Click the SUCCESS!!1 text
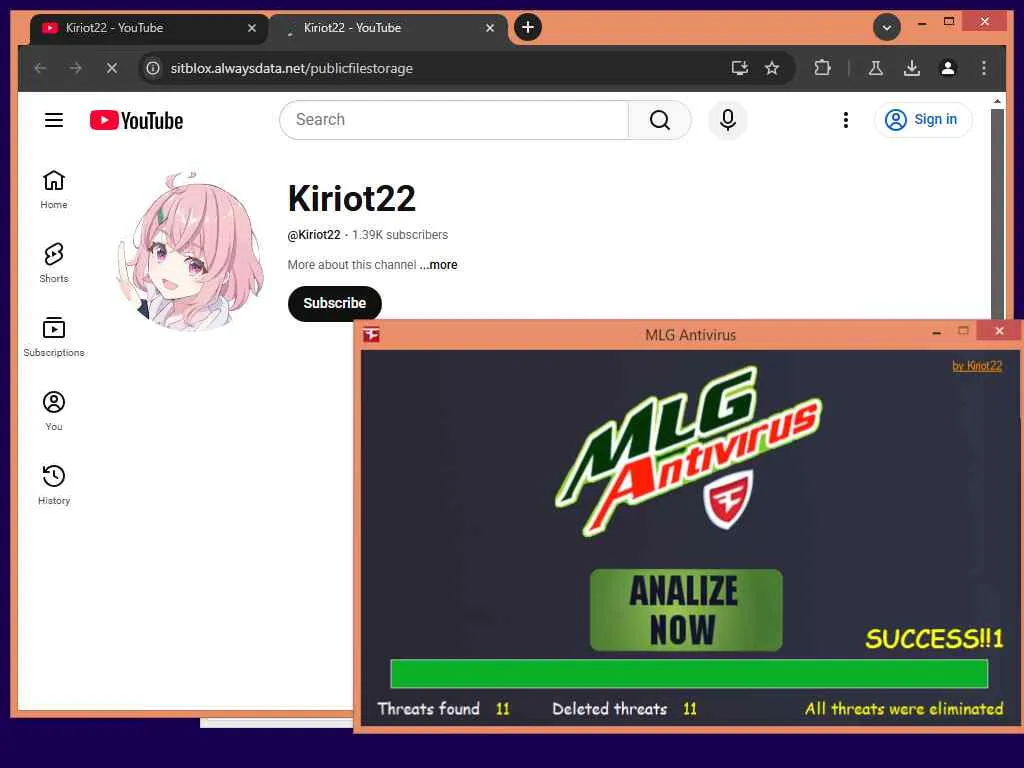Screen dimensions: 1024x768 pos(934,638)
